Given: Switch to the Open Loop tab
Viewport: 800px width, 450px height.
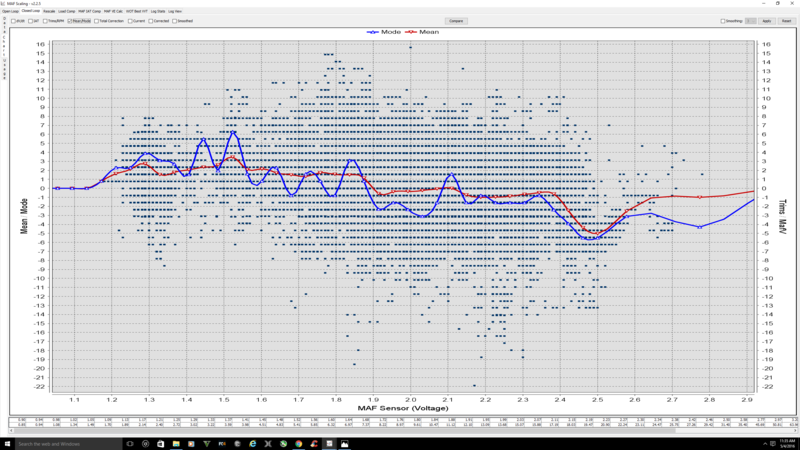Looking at the screenshot, I should pyautogui.click(x=10, y=11).
